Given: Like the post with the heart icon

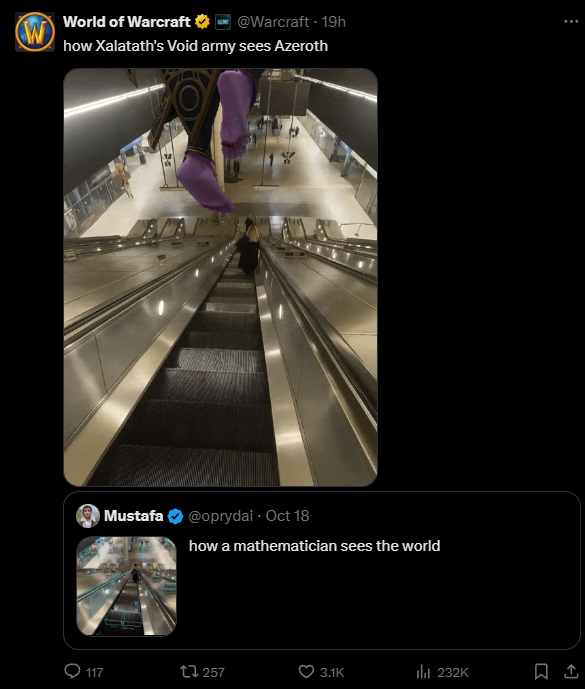Looking at the screenshot, I should [306, 671].
